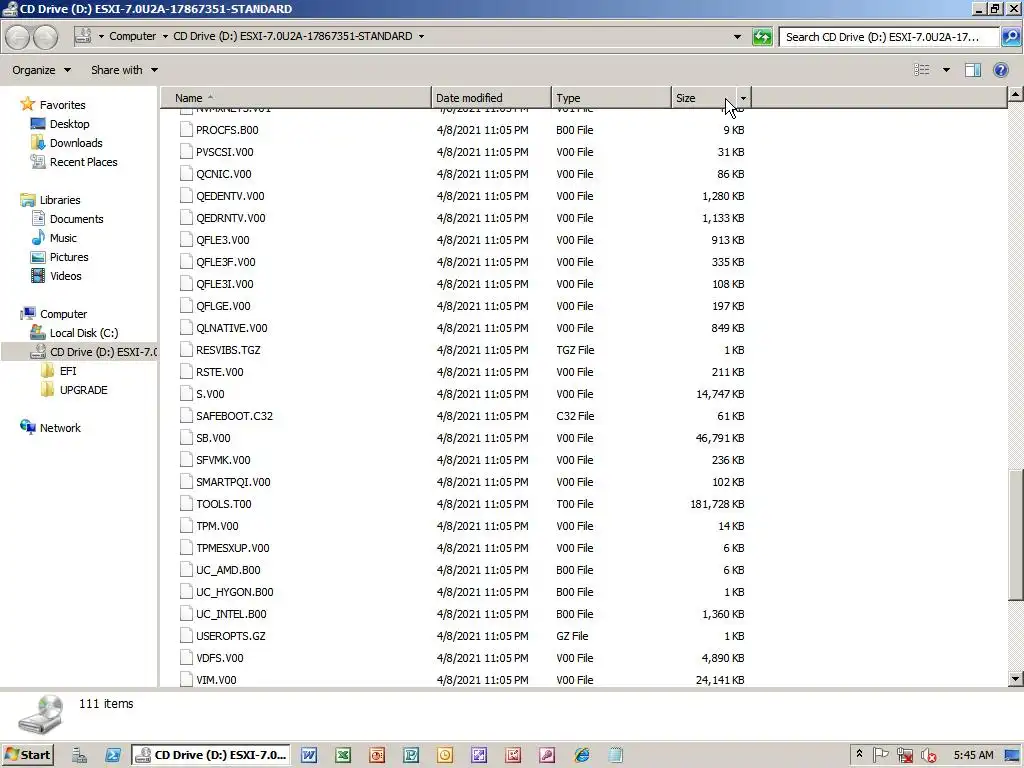Click the TOOLS.T00 file icon

186,504
